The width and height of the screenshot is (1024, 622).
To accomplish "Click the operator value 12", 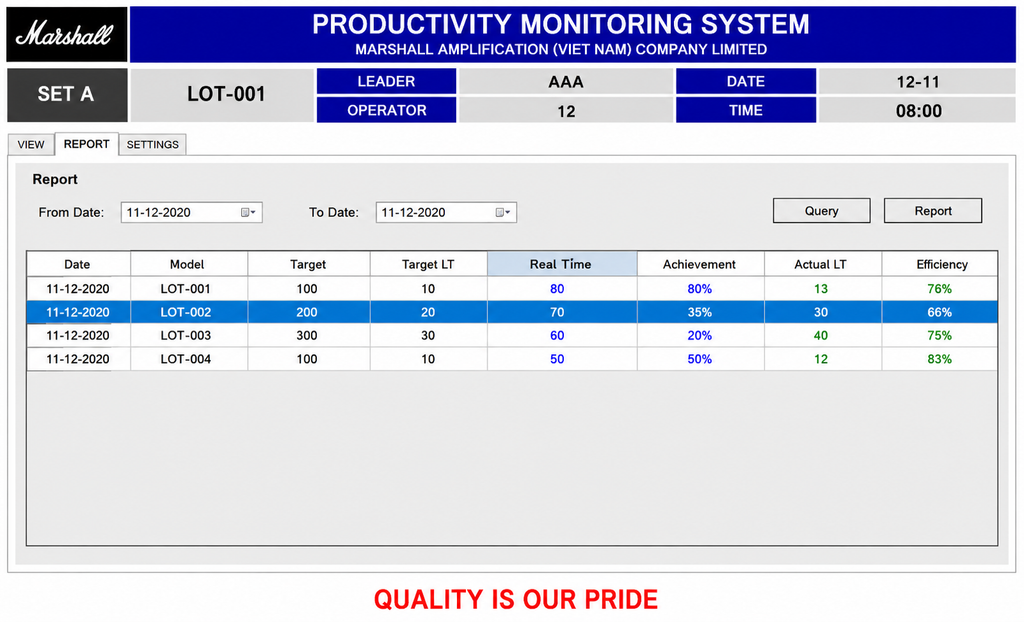I will pyautogui.click(x=566, y=110).
